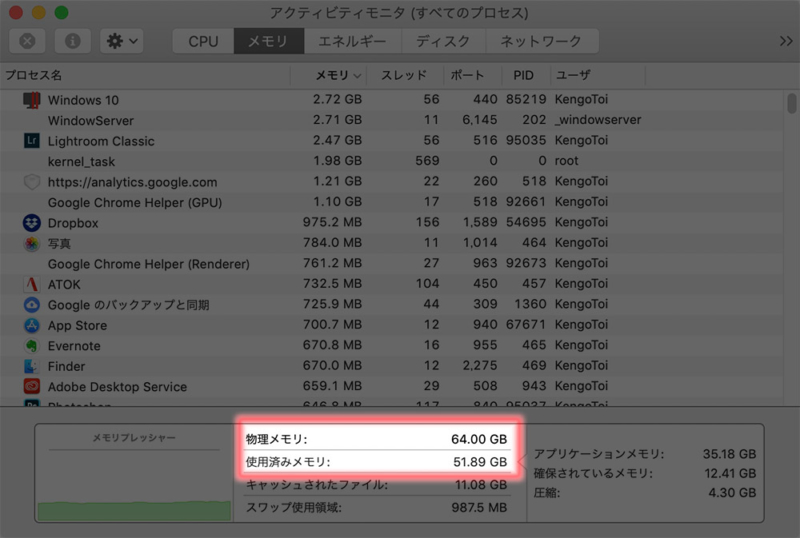Open the gear actions dropdown menu
This screenshot has height=538, width=800.
pyautogui.click(x=121, y=41)
